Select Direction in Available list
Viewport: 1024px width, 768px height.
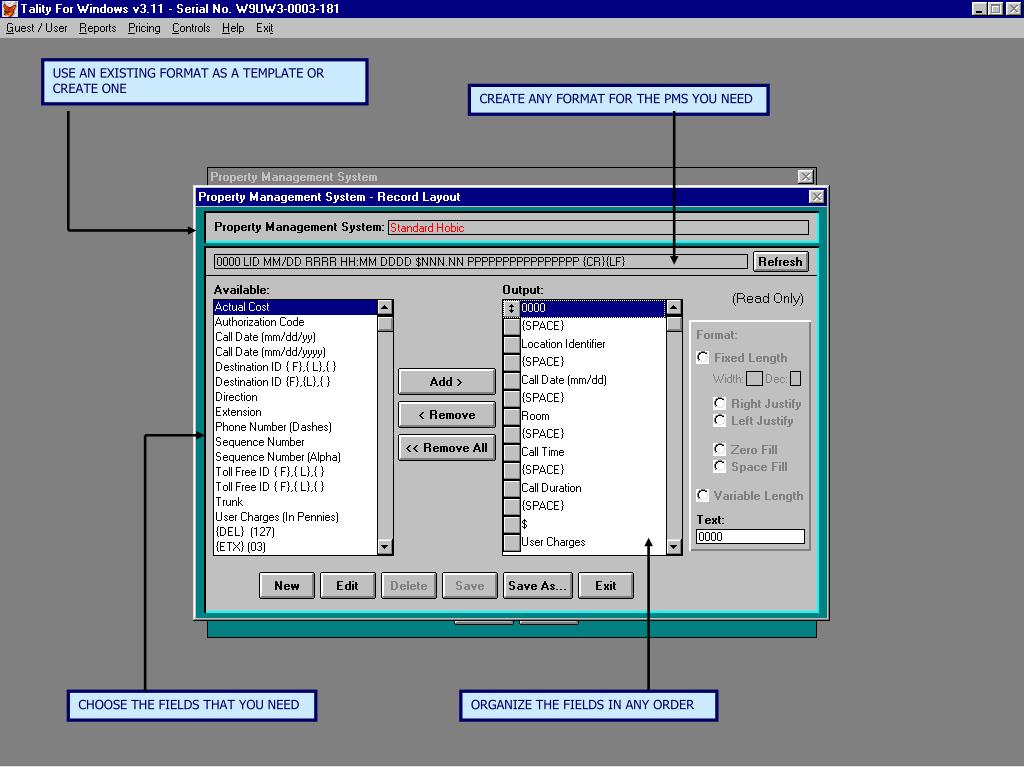[x=295, y=397]
